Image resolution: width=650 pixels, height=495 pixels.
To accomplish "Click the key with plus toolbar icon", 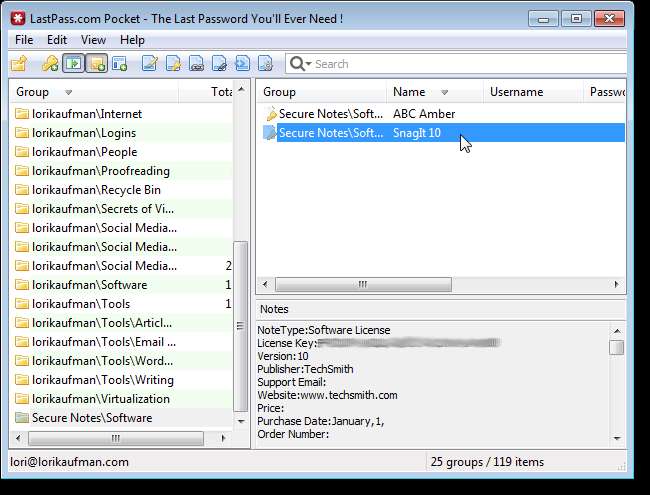I will (x=50, y=64).
